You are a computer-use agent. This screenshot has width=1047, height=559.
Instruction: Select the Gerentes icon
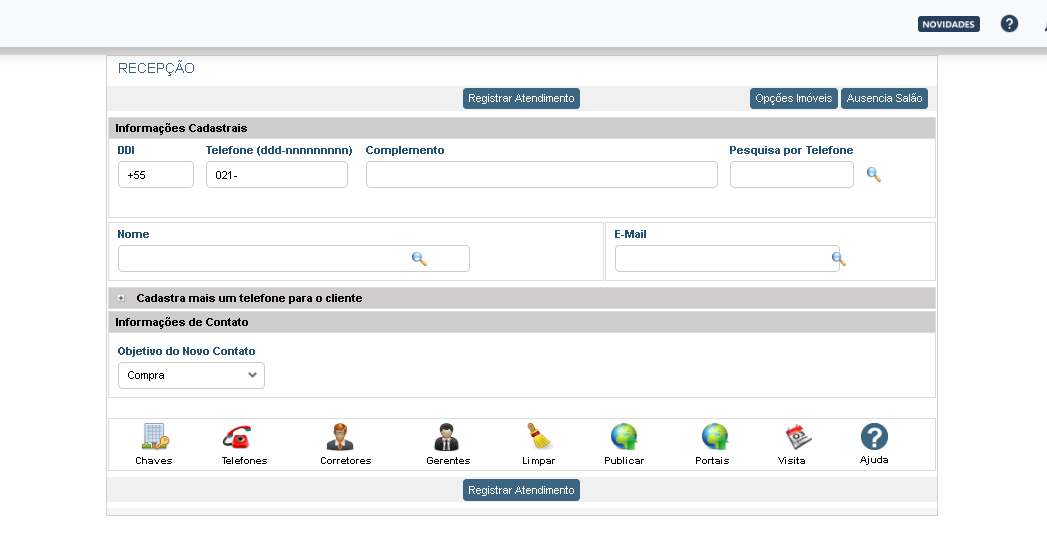pyautogui.click(x=445, y=437)
